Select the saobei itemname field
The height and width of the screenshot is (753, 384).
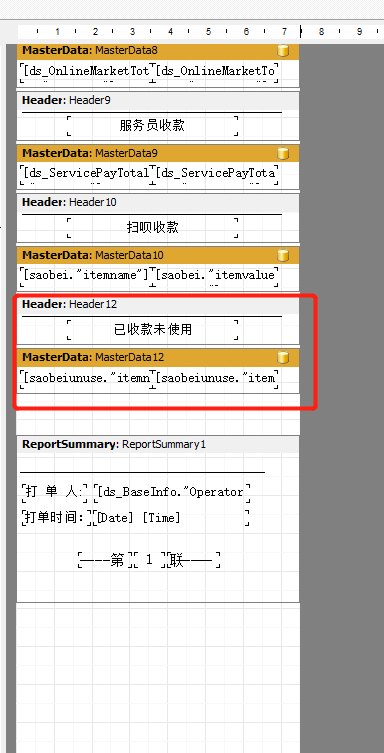coord(86,275)
